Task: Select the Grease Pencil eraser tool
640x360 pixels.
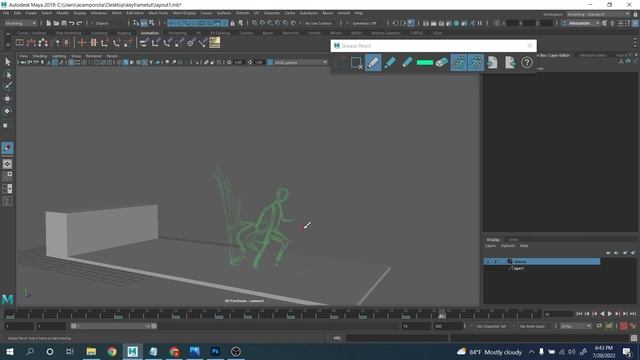Action: (442, 62)
